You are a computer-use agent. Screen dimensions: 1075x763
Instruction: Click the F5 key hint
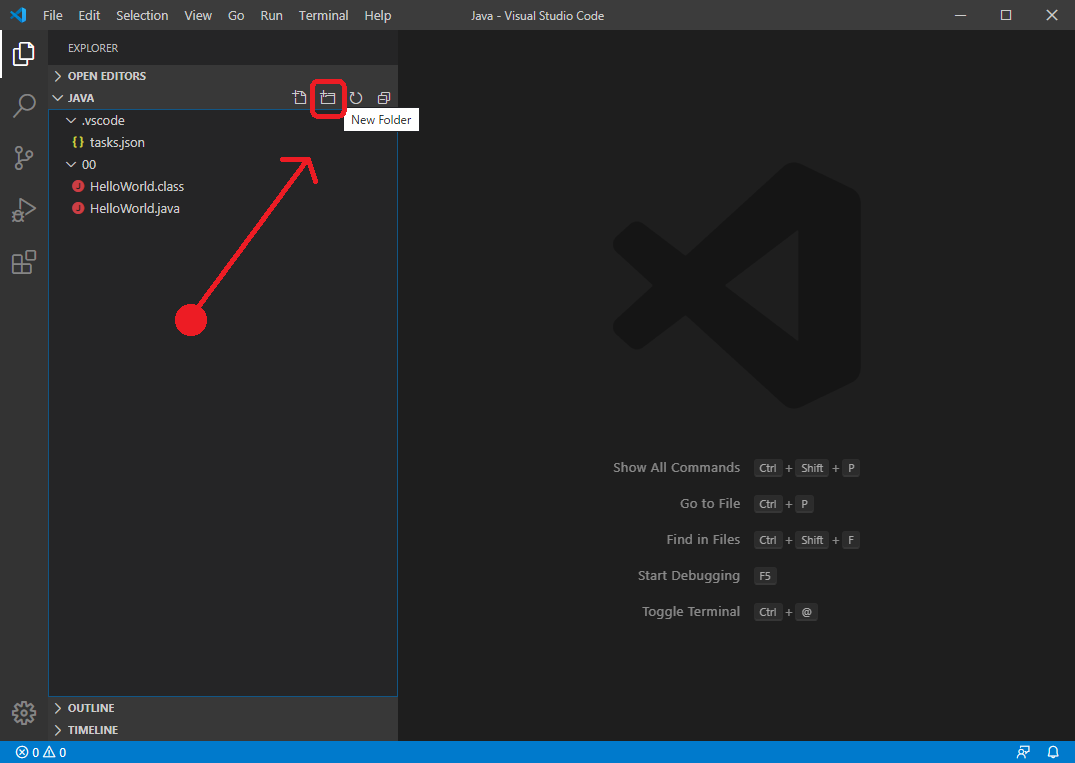(x=765, y=576)
